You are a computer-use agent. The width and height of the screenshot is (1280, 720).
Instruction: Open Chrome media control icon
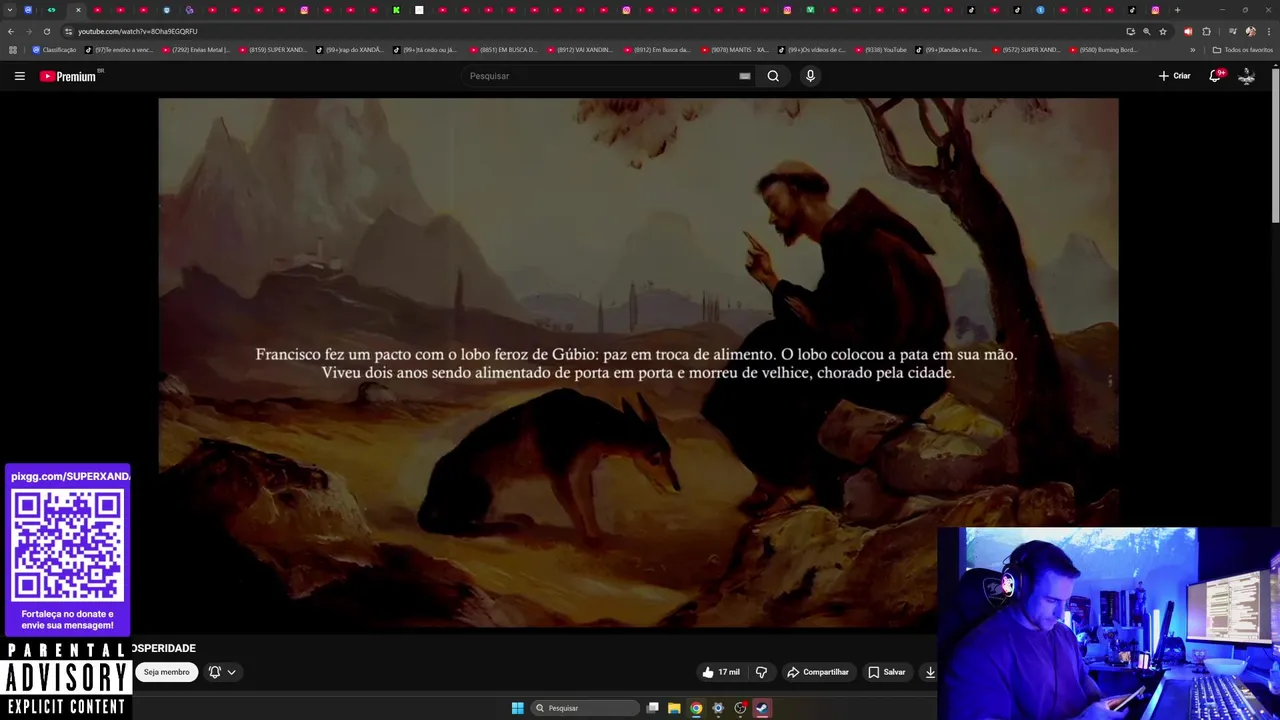click(x=1232, y=31)
